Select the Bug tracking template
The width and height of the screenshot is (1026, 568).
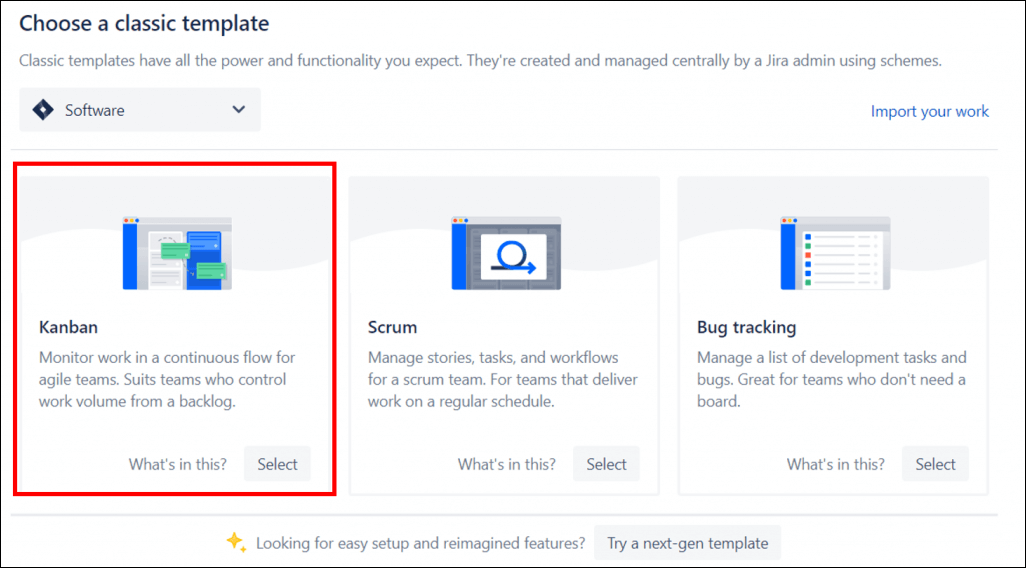pyautogui.click(x=935, y=464)
